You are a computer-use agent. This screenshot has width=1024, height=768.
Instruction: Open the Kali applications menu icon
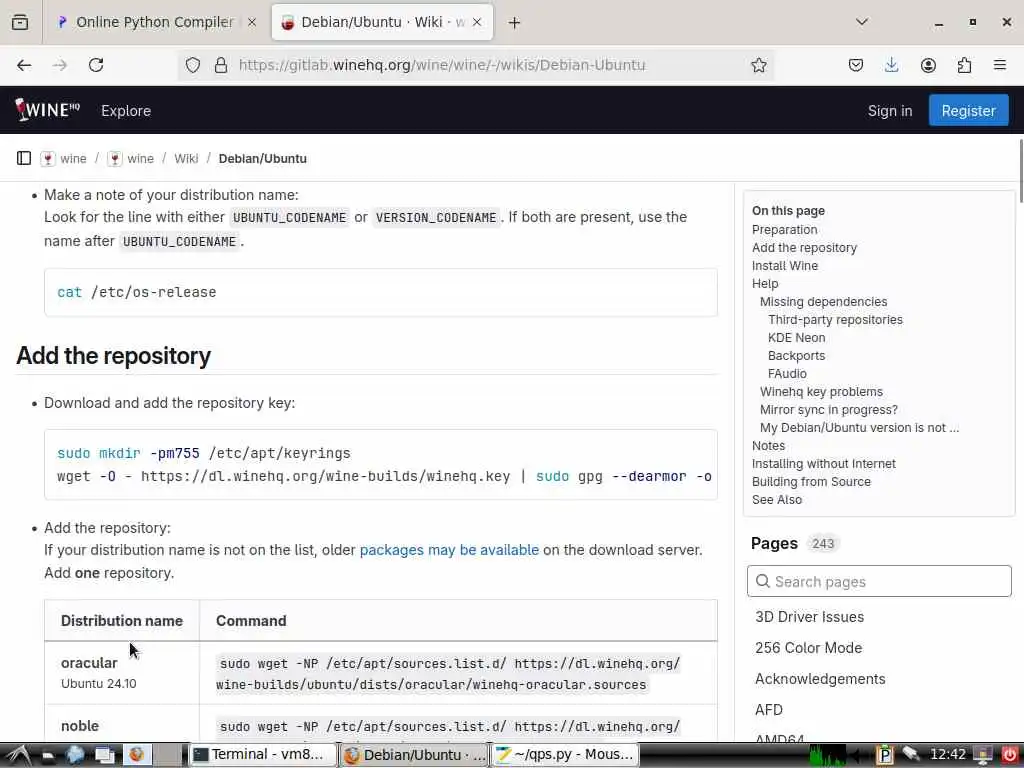pyautogui.click(x=18, y=755)
